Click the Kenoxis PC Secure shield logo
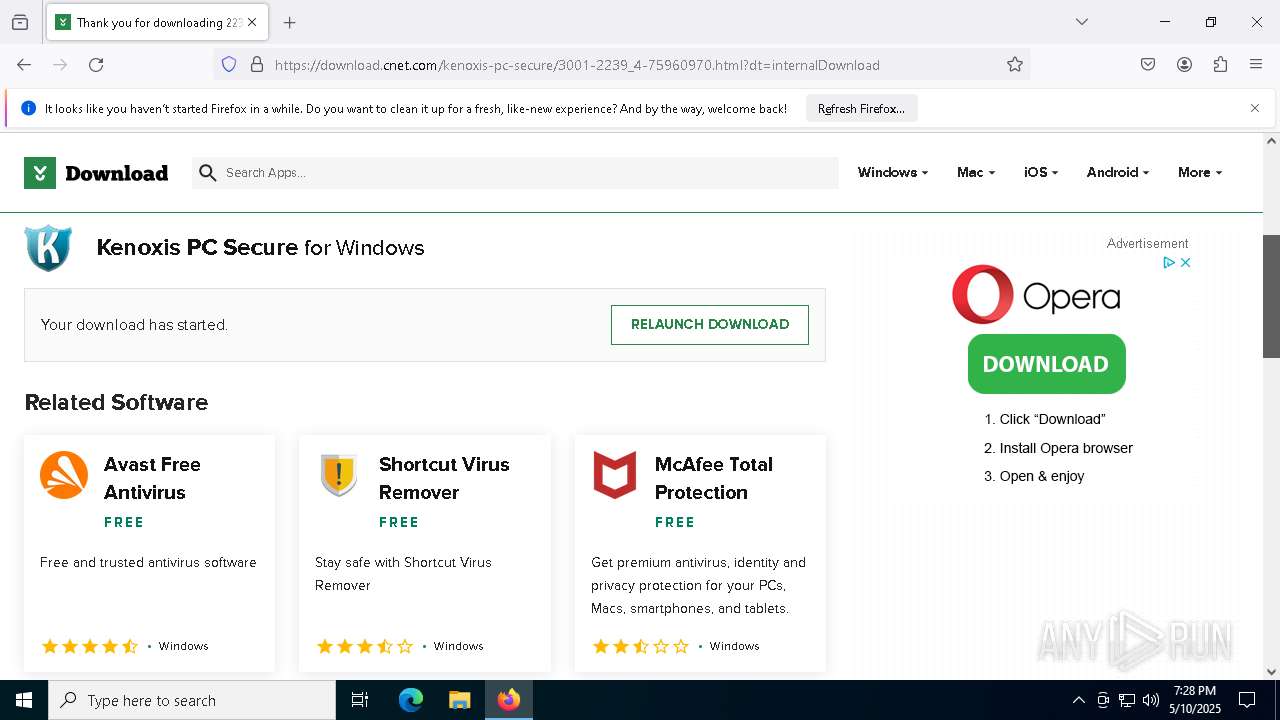Screen dimensions: 1280x720 48,248
